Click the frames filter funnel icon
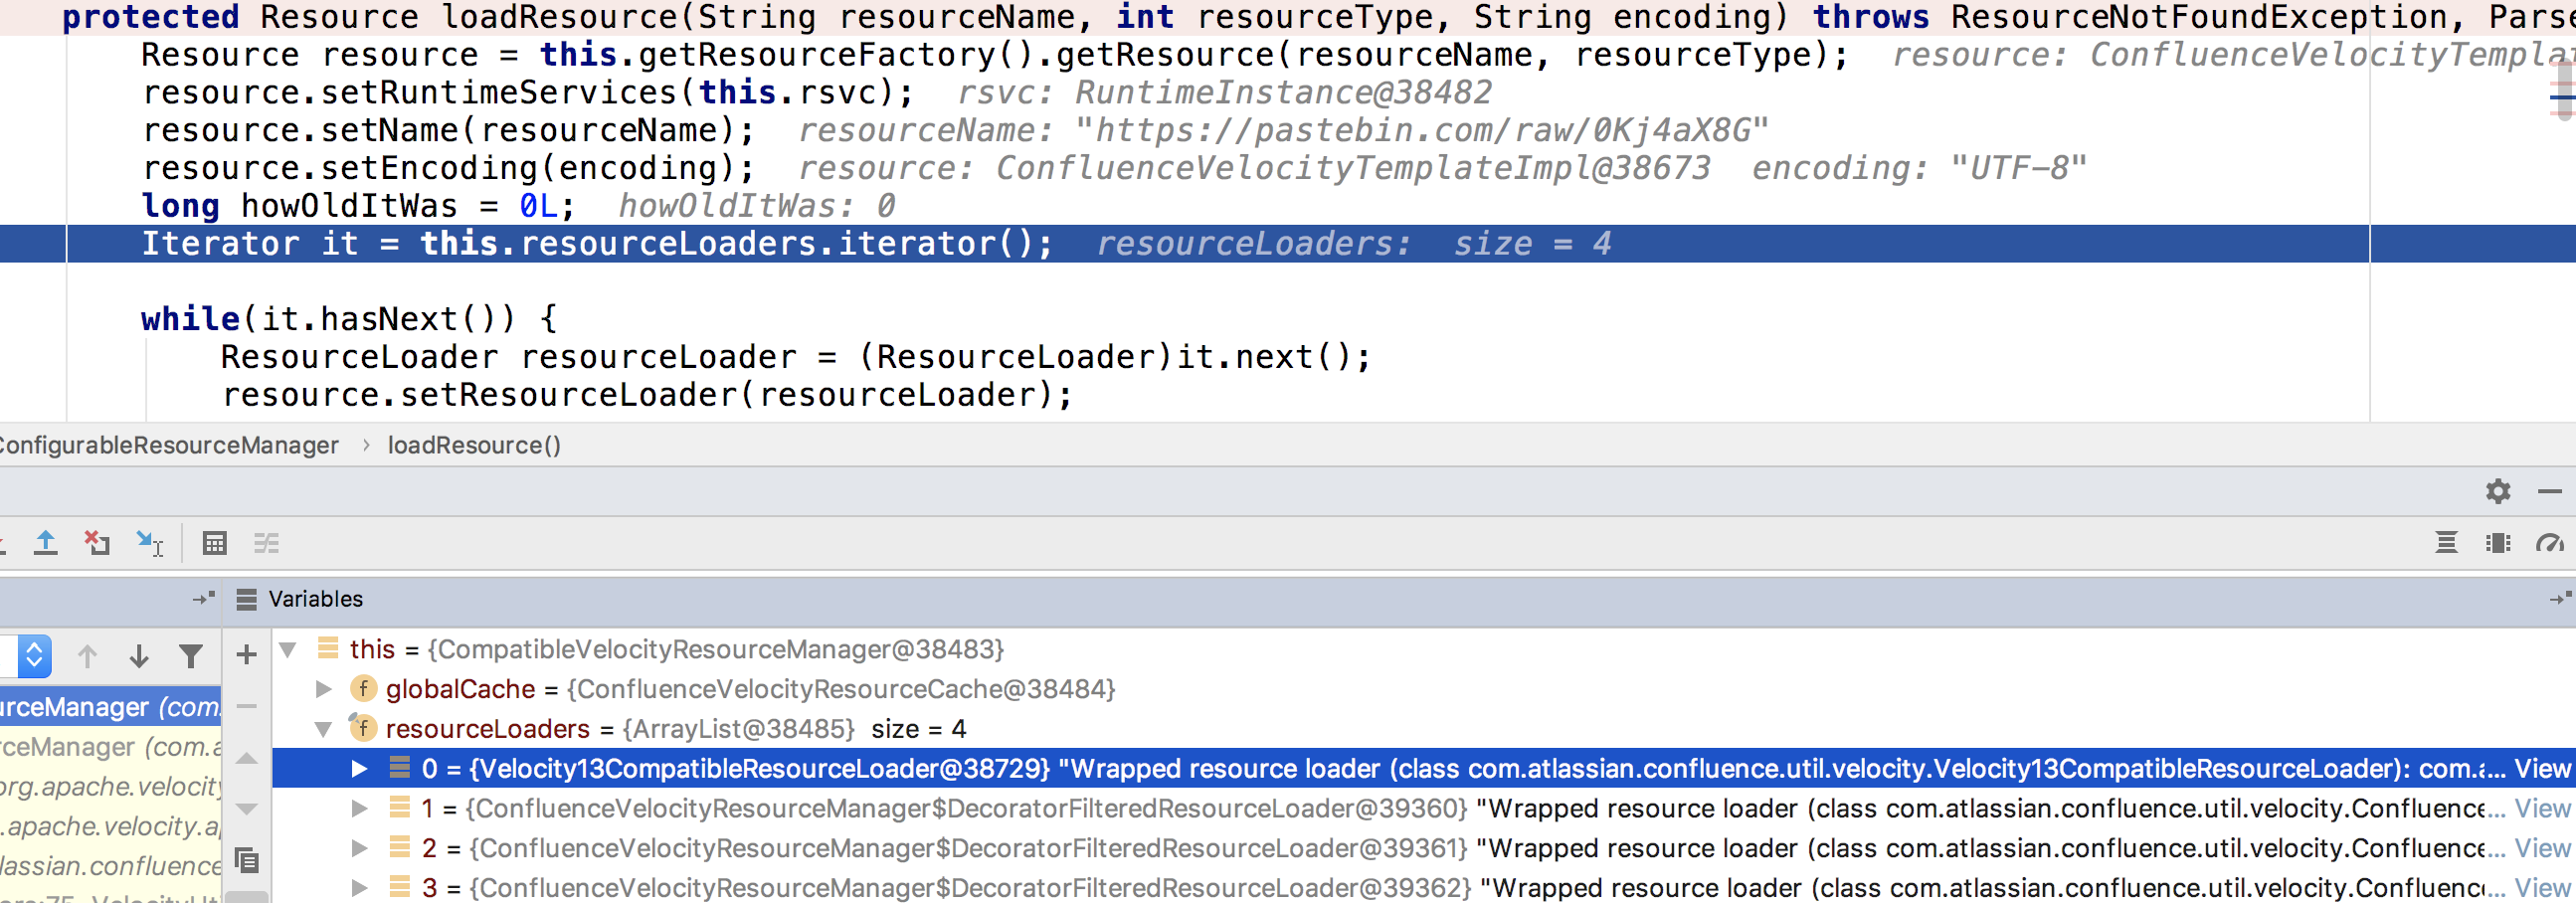This screenshot has height=903, width=2576. [190, 656]
